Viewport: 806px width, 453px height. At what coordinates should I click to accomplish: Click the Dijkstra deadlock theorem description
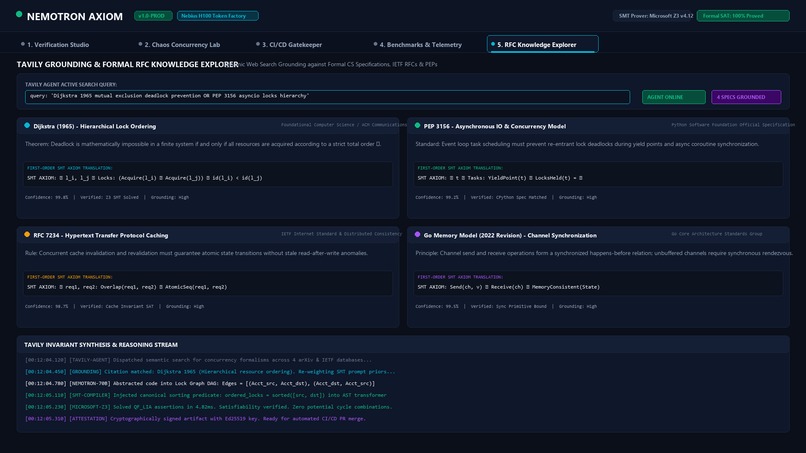(203, 144)
